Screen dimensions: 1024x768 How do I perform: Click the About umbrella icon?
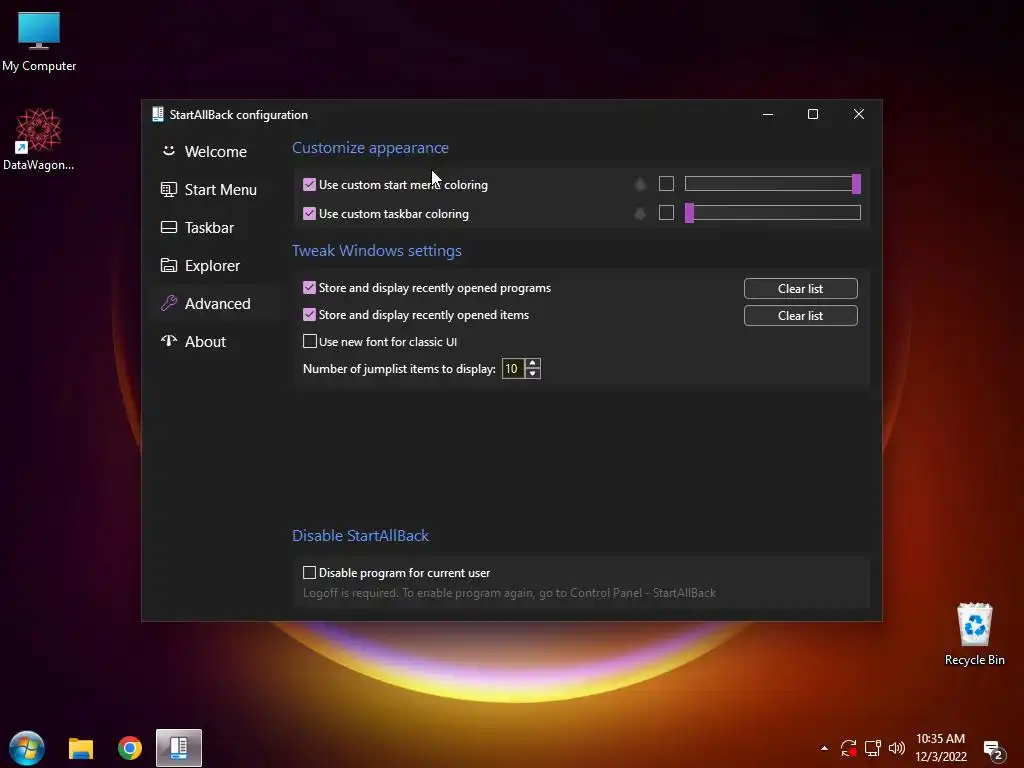tap(168, 341)
